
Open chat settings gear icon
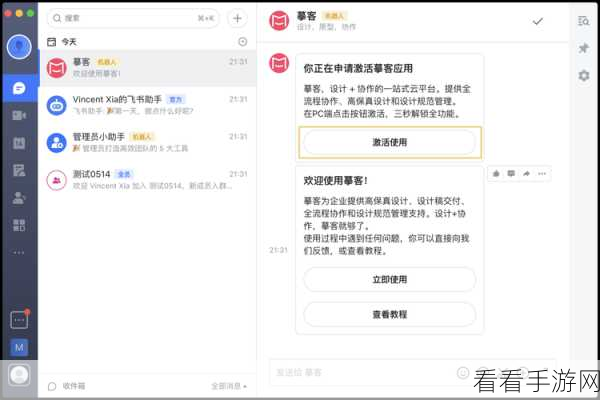(x=584, y=75)
